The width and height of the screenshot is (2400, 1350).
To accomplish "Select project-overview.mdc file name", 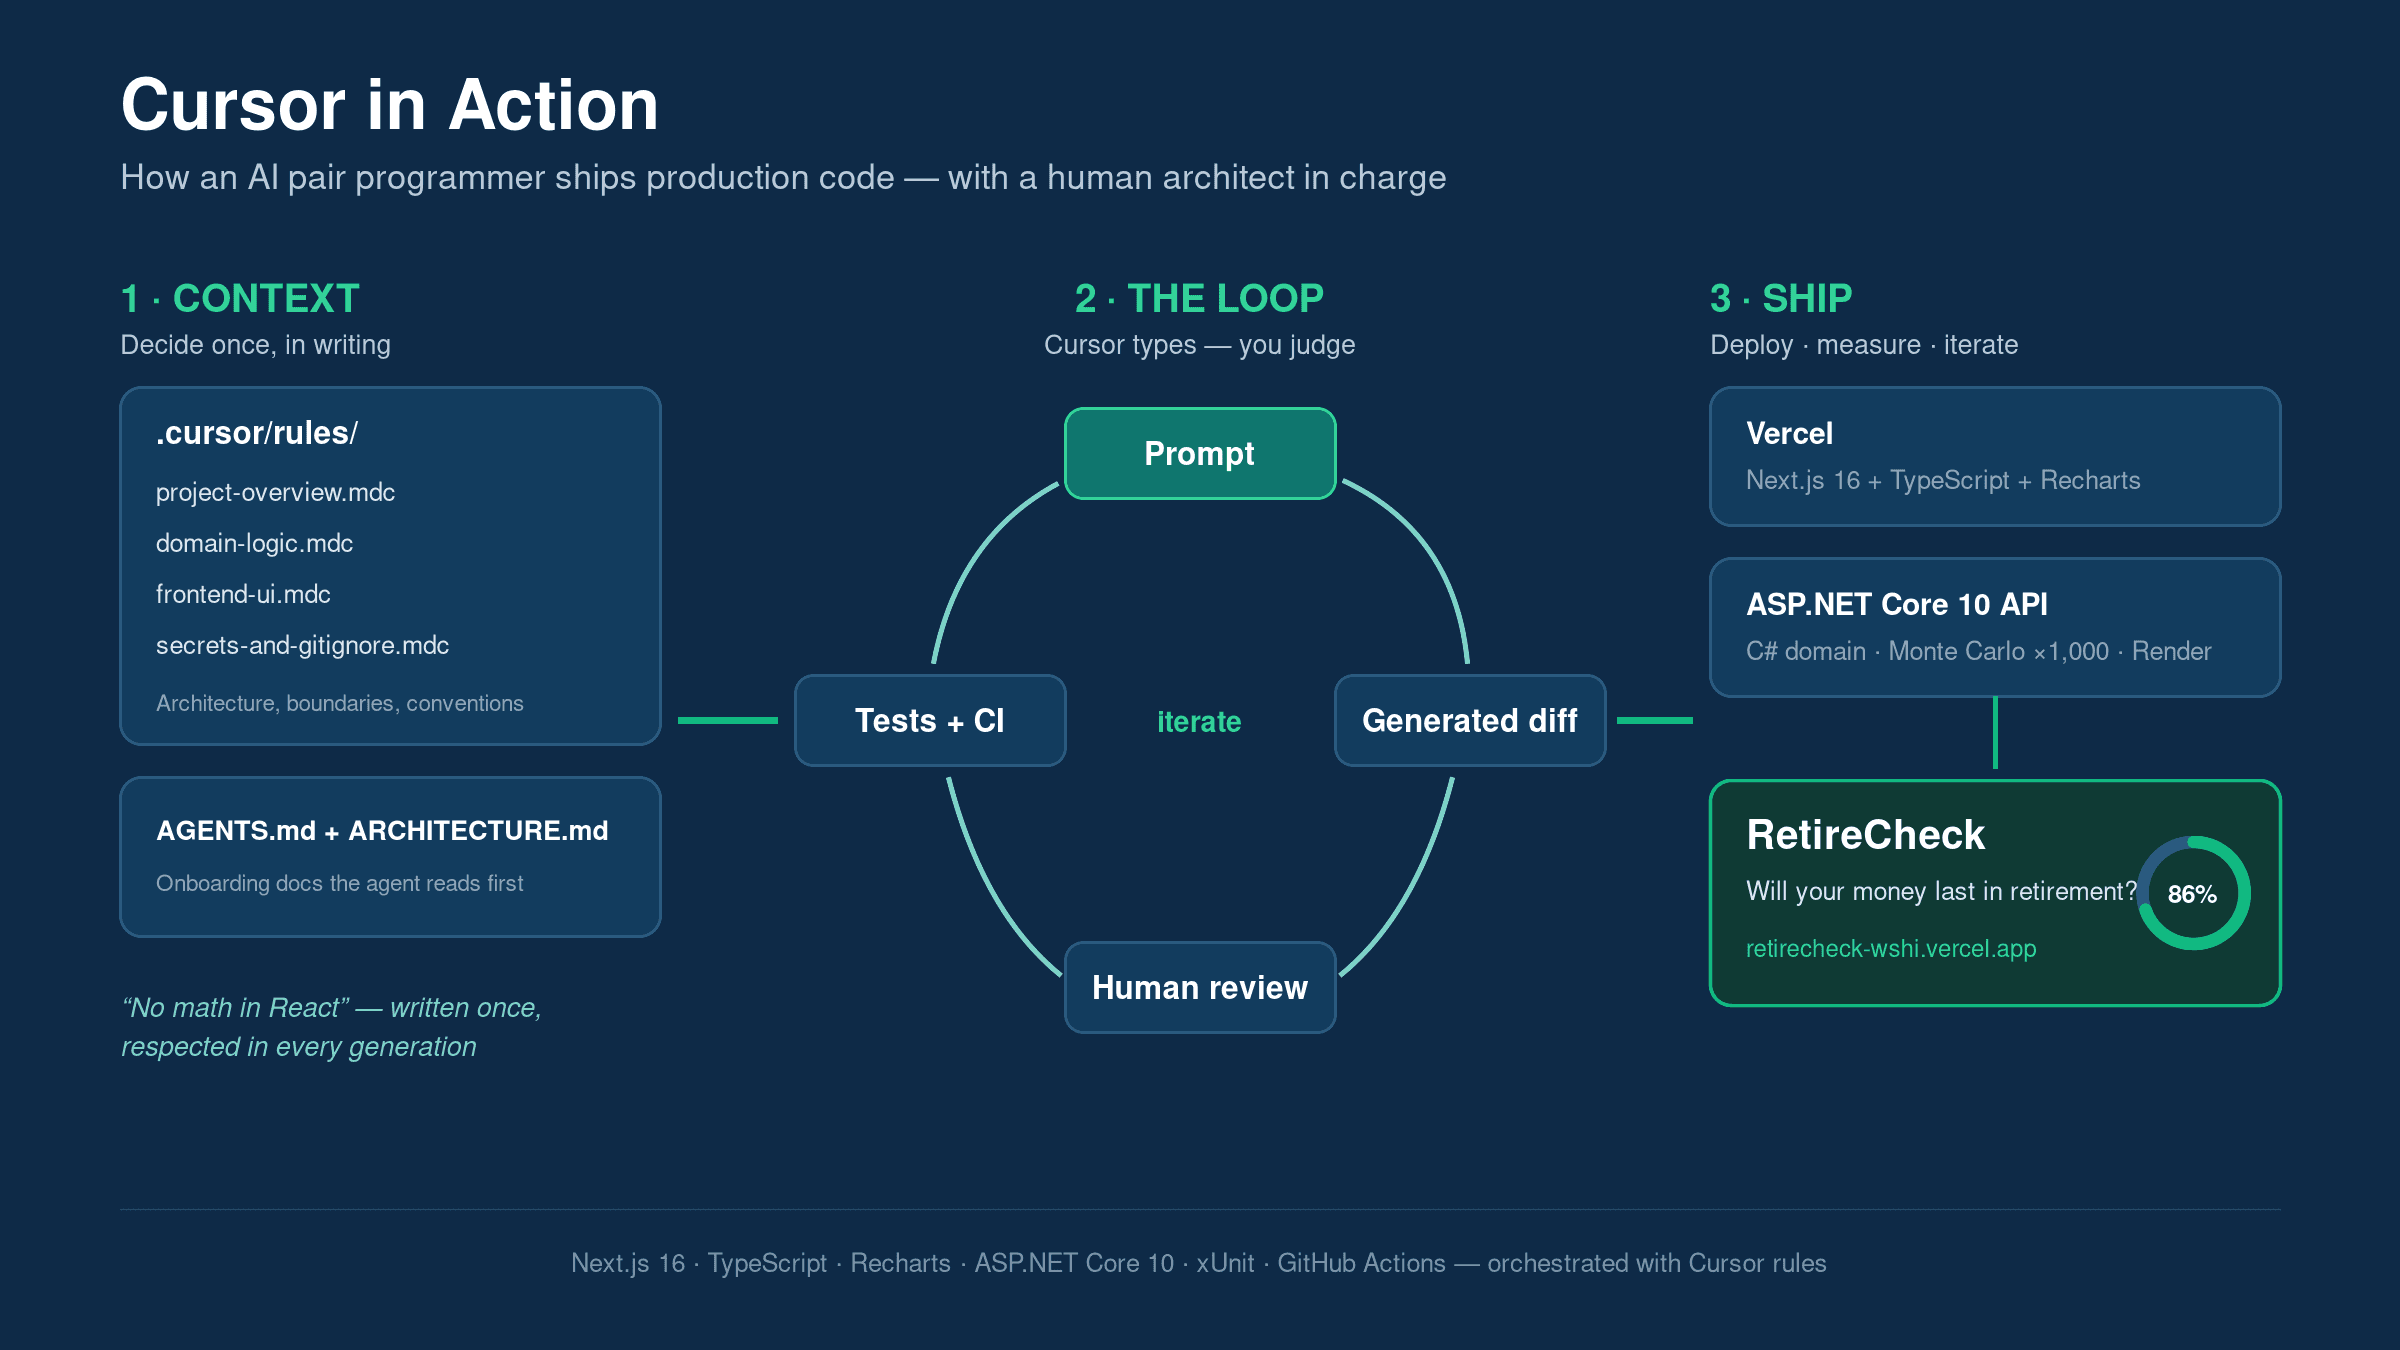I will click(275, 492).
